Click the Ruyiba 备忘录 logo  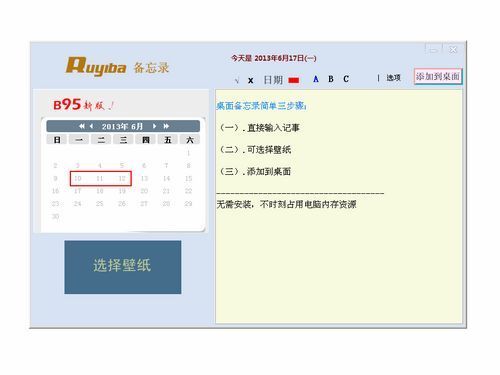point(118,66)
